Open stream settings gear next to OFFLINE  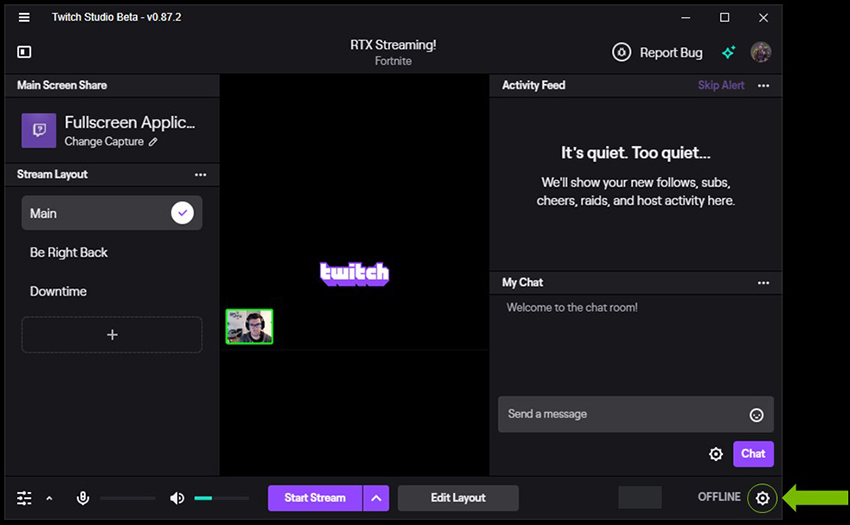[x=763, y=498]
